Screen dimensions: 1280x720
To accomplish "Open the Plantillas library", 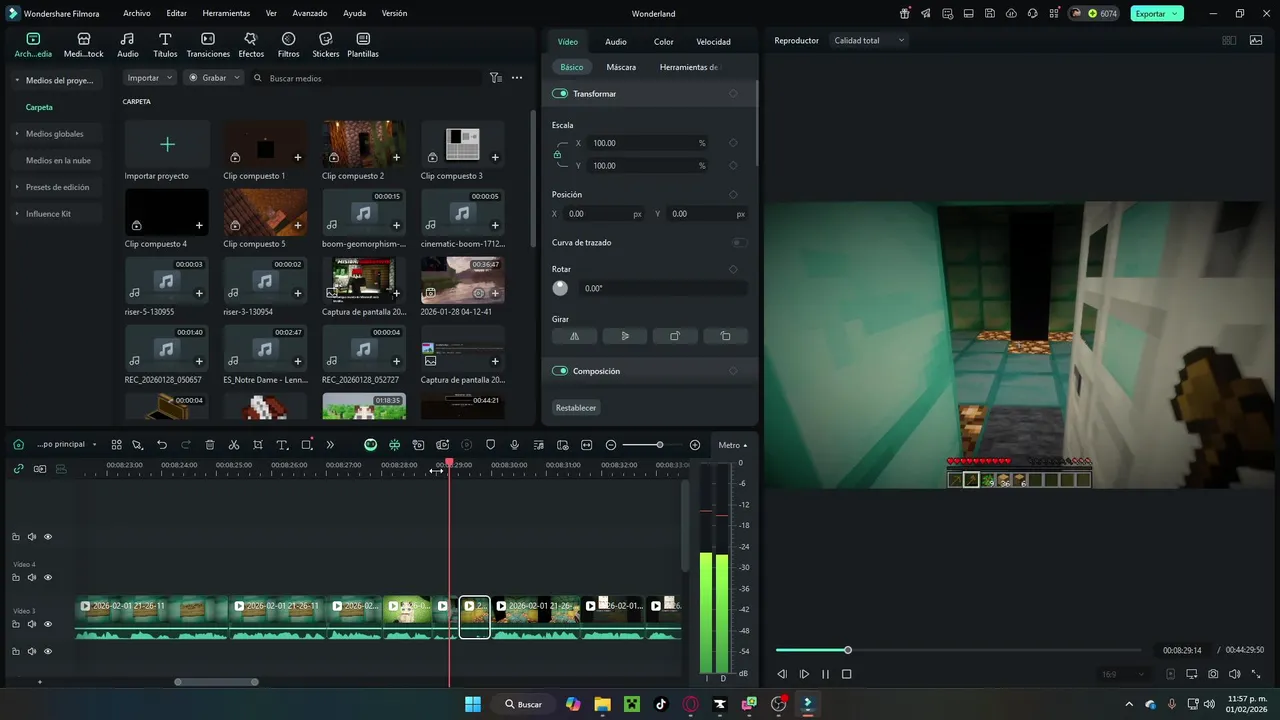I will click(363, 44).
